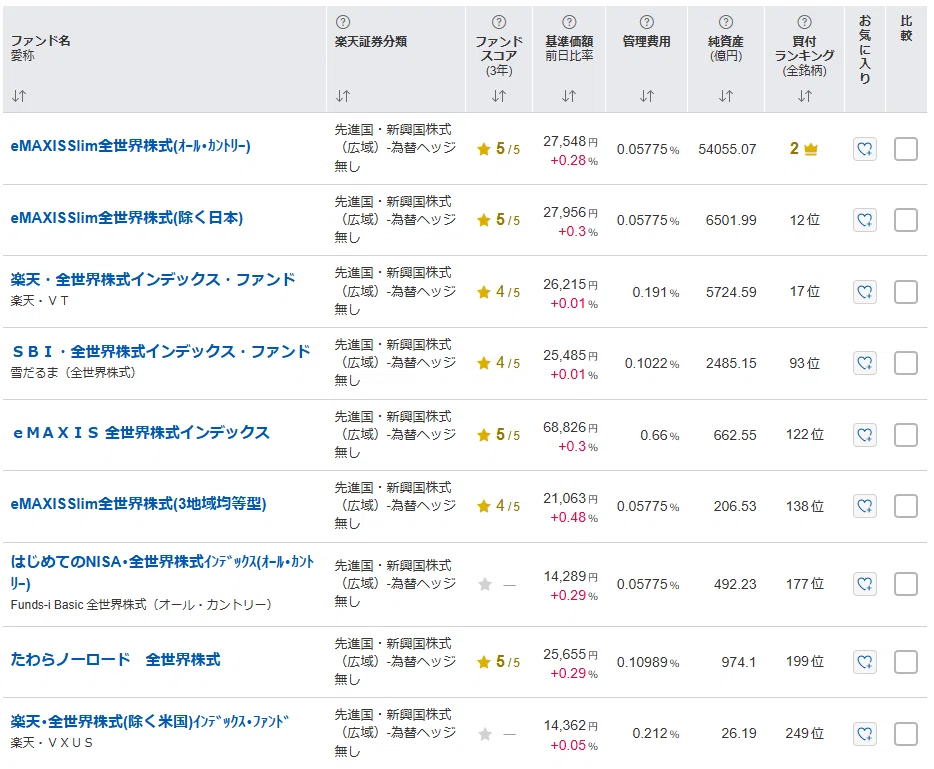Check compare box for eMAXIS Slim オール・カントリー
The width and height of the screenshot is (934, 769).
(x=905, y=148)
